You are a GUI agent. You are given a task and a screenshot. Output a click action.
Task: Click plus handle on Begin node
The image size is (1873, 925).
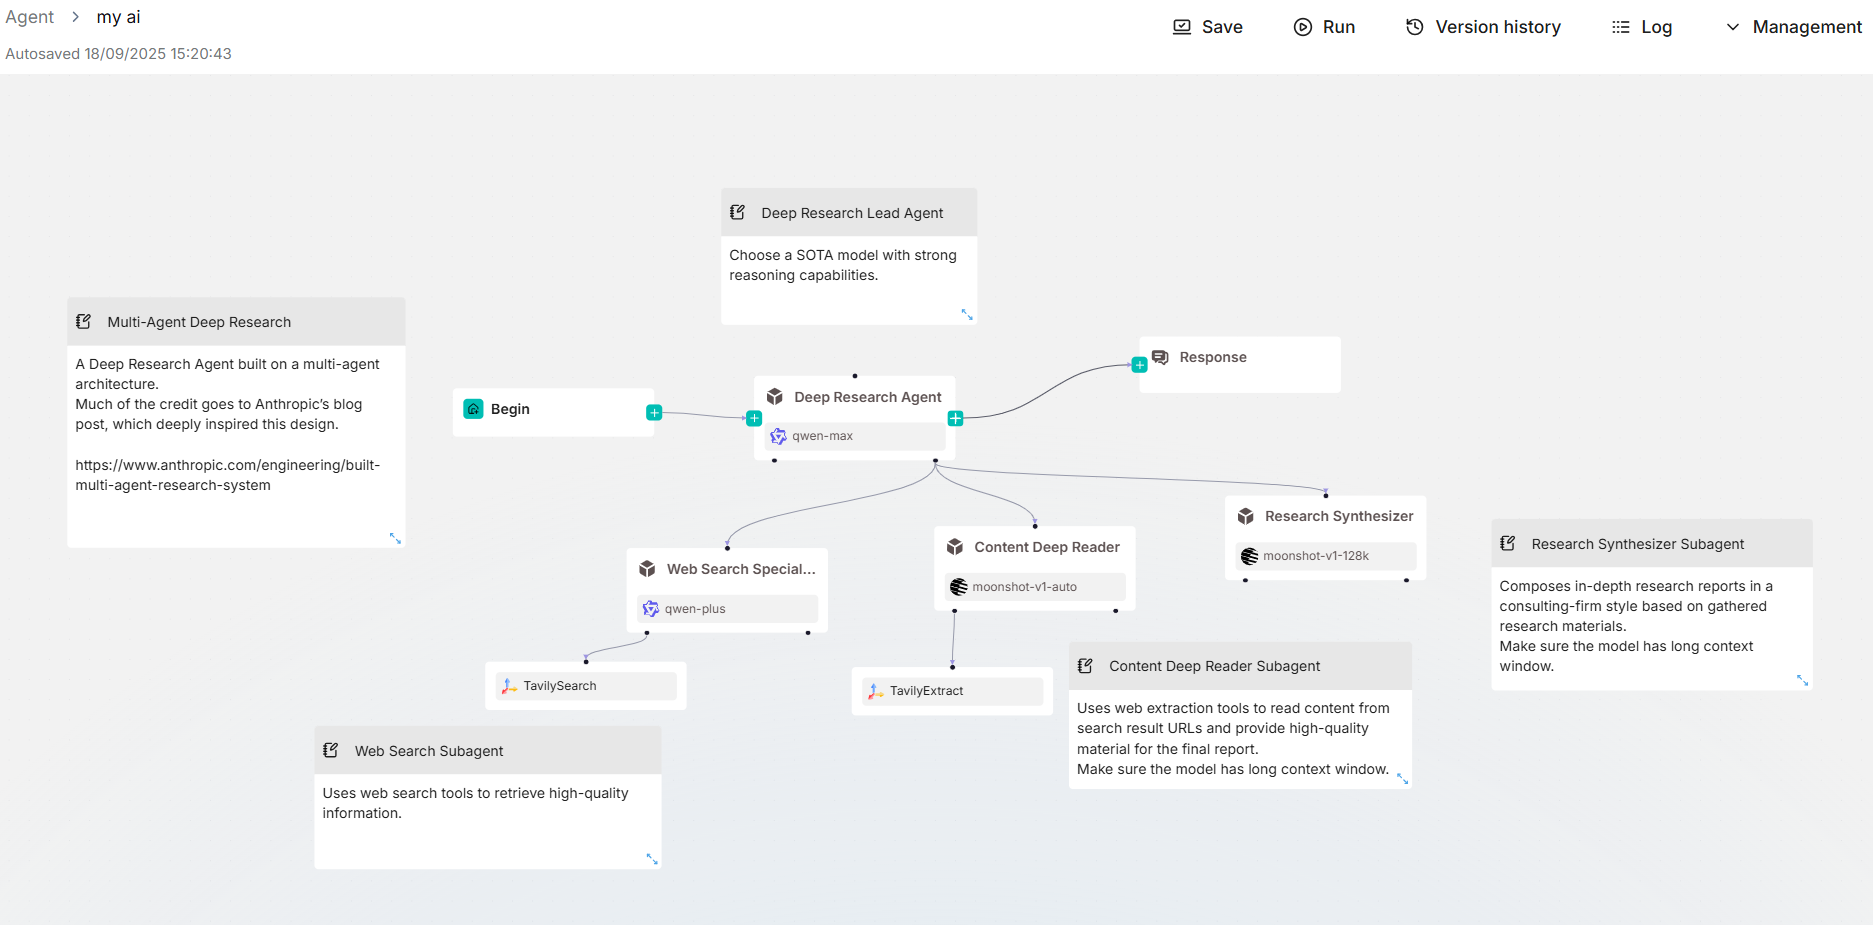pyautogui.click(x=654, y=412)
